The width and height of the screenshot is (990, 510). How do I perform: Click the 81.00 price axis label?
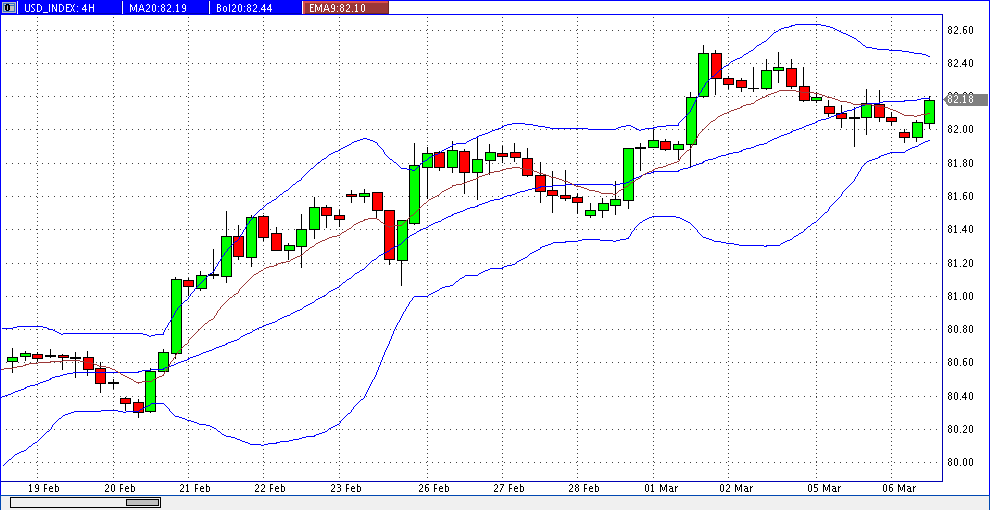click(x=960, y=296)
